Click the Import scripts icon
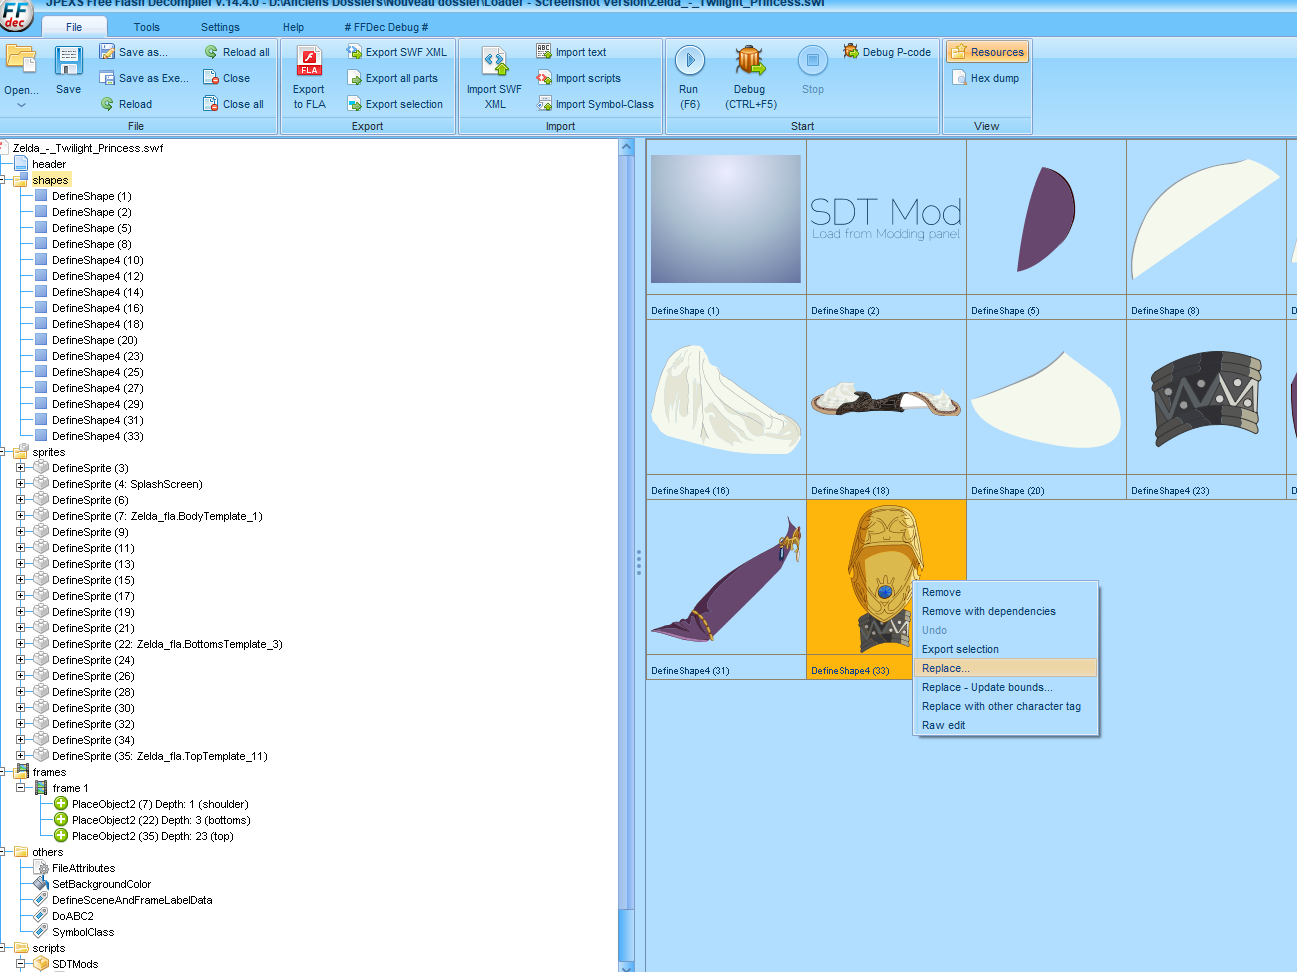The height and width of the screenshot is (972, 1297). (x=544, y=78)
